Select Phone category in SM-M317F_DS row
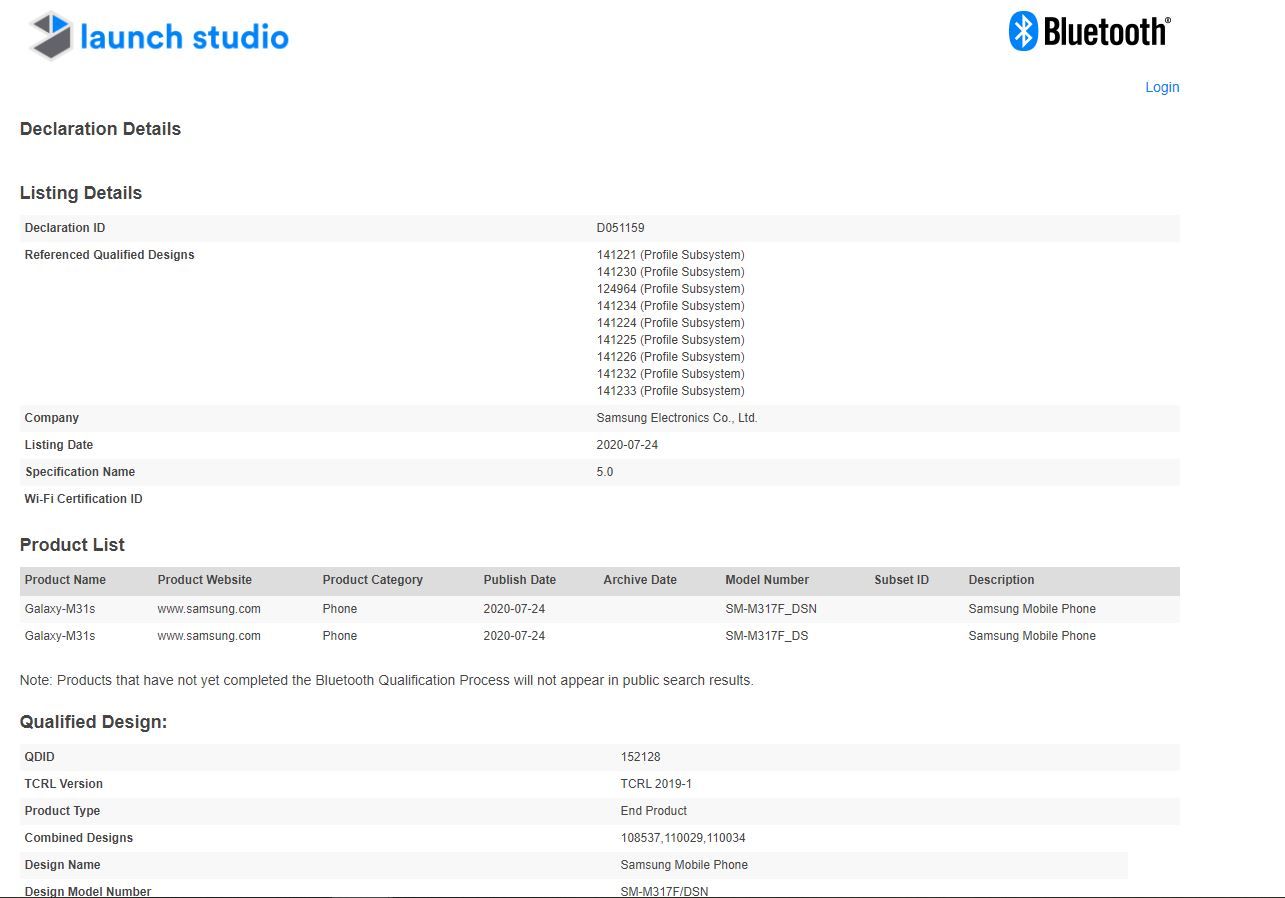The image size is (1285, 898). (340, 636)
